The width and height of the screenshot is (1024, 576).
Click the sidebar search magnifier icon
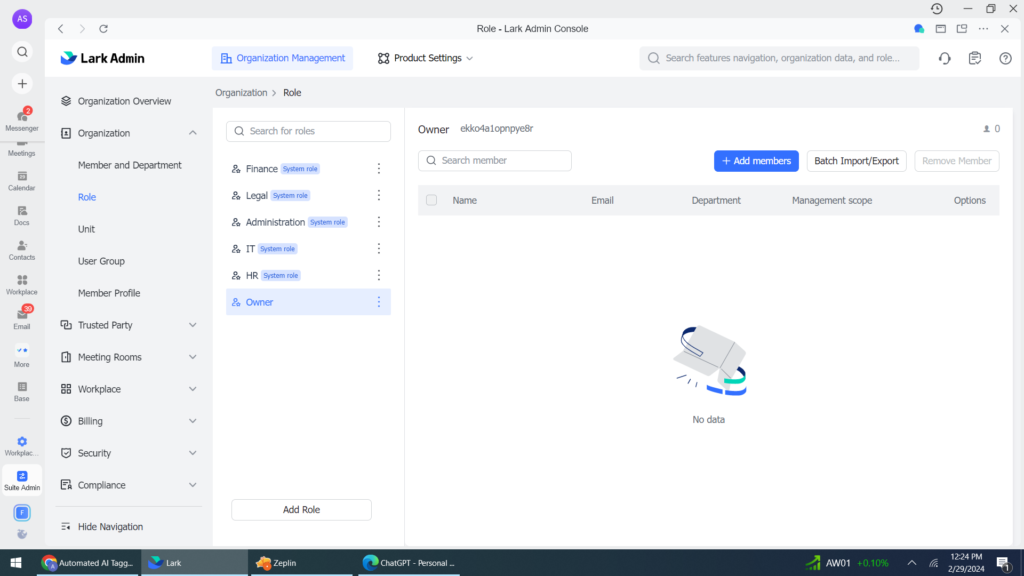tap(22, 52)
